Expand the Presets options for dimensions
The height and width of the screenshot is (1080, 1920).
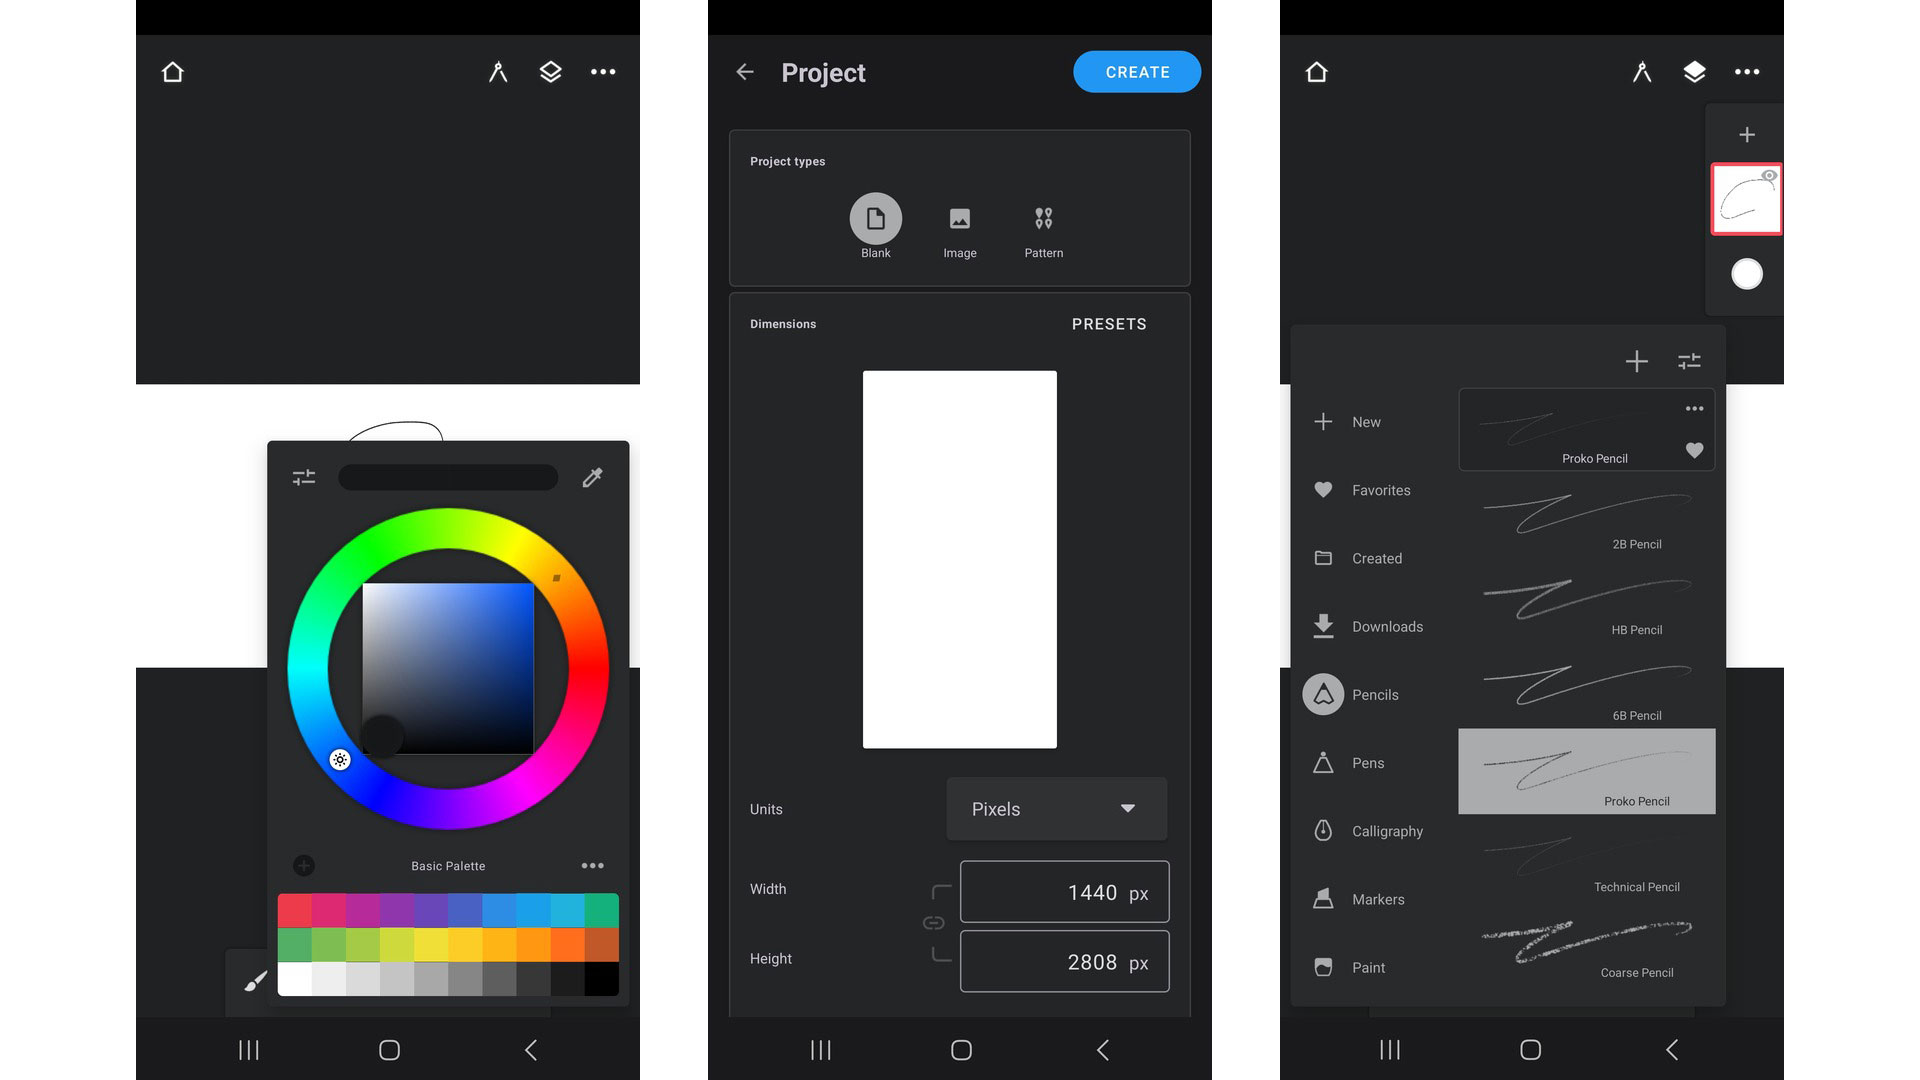coord(1106,323)
